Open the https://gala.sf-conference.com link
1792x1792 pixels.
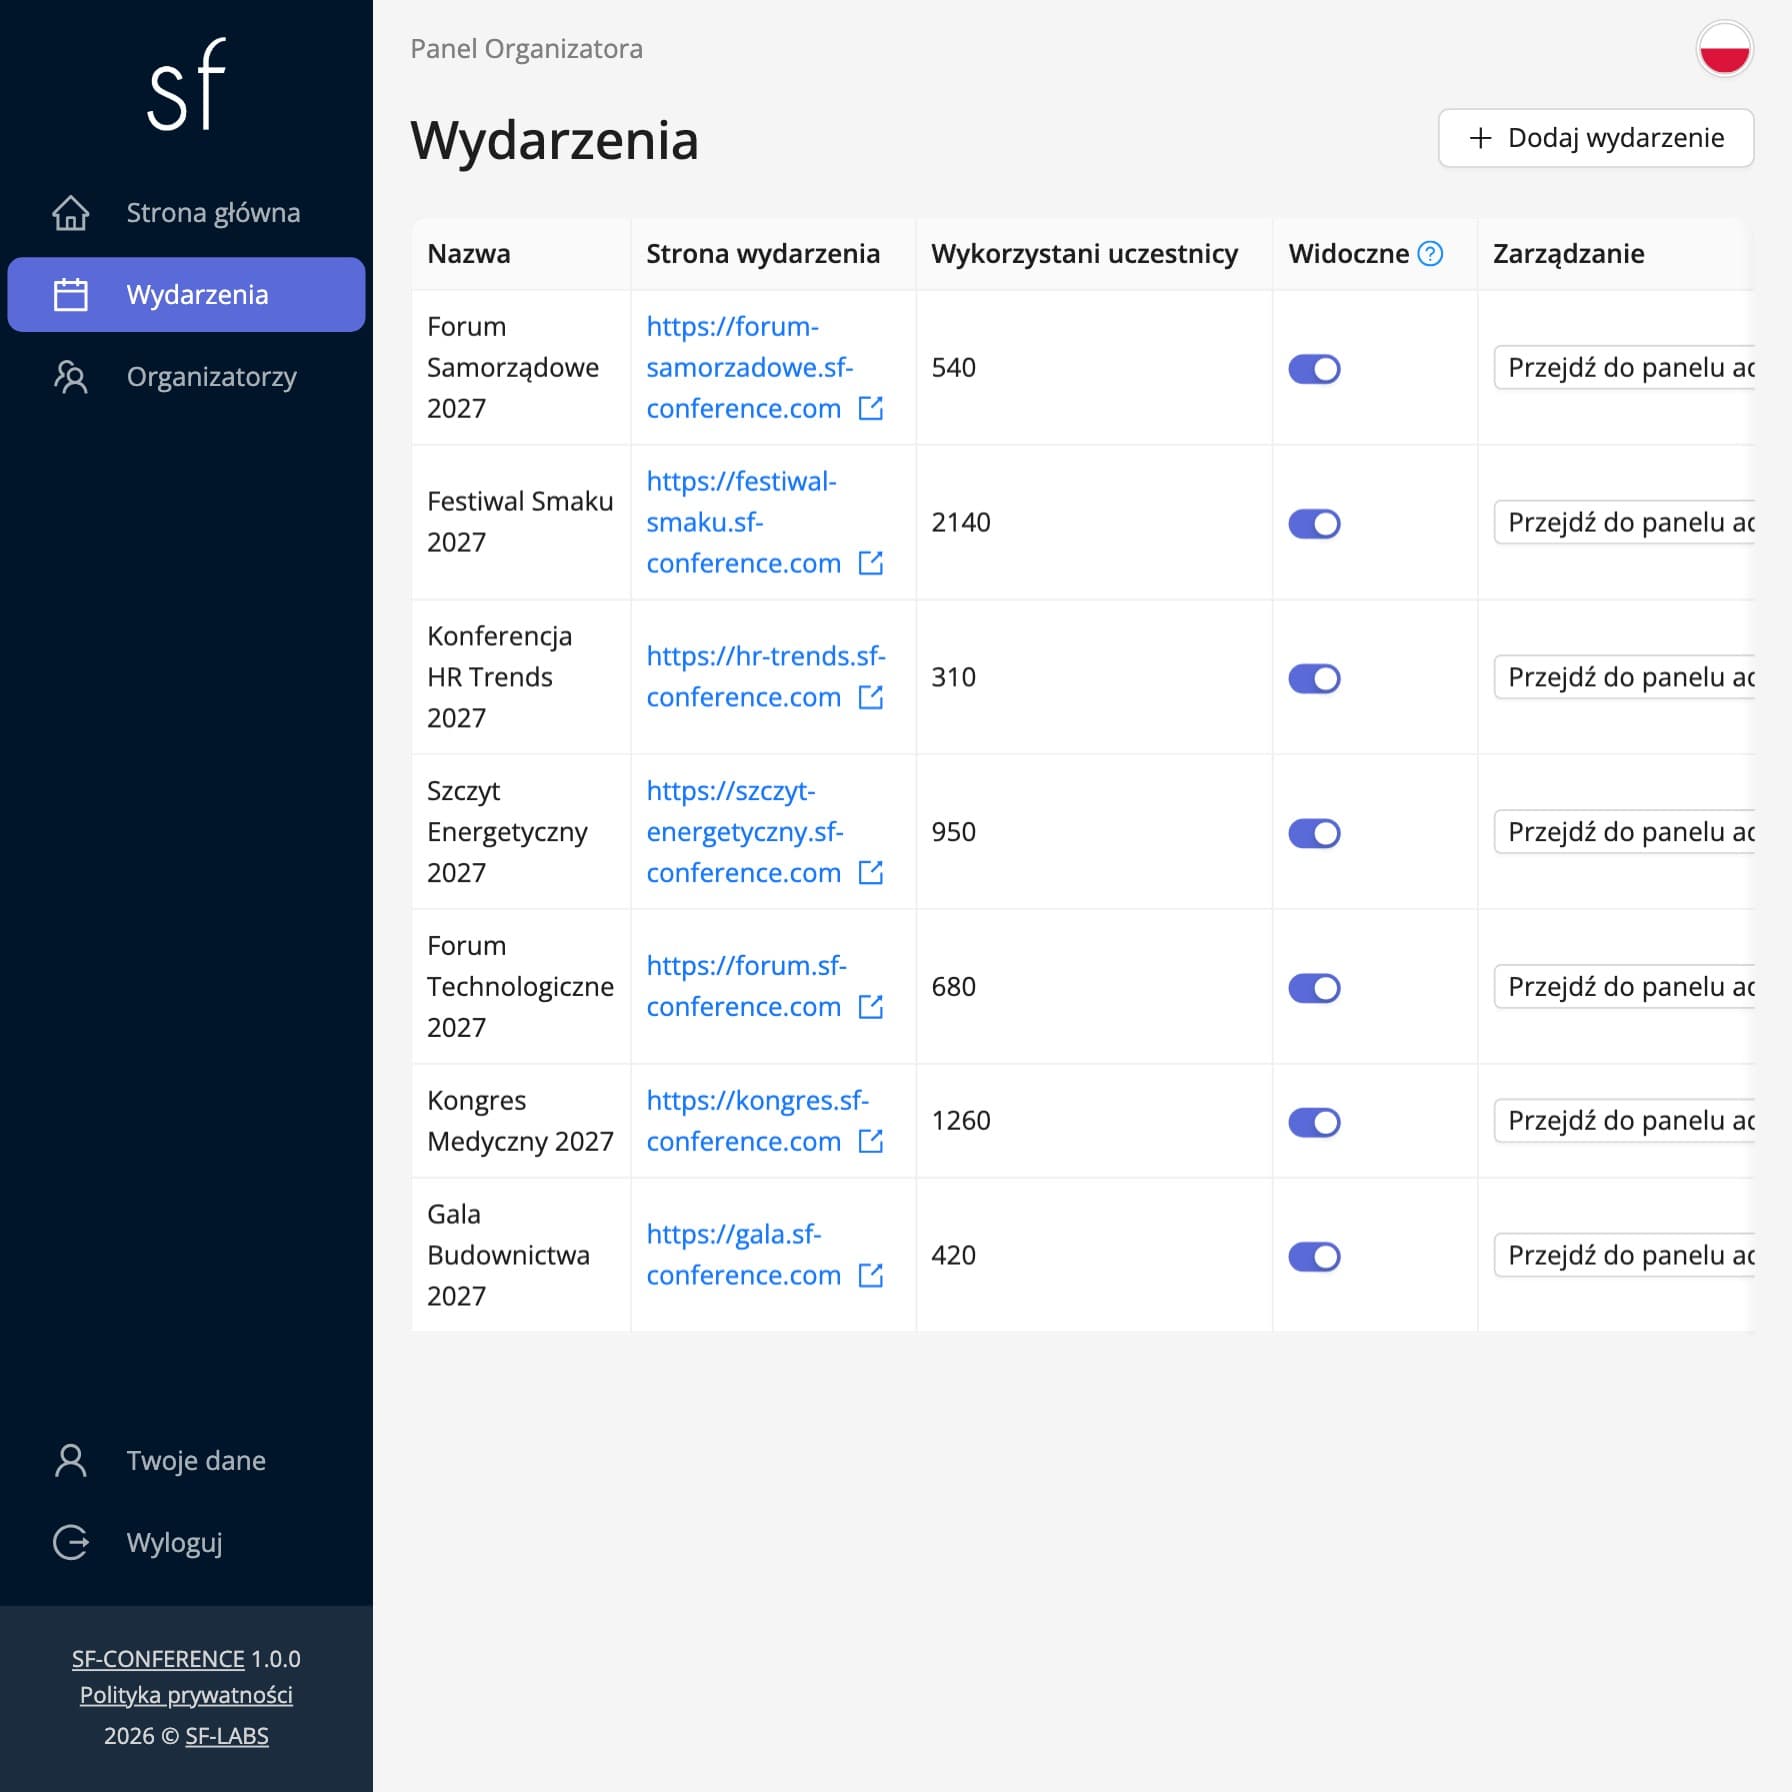(x=744, y=1255)
